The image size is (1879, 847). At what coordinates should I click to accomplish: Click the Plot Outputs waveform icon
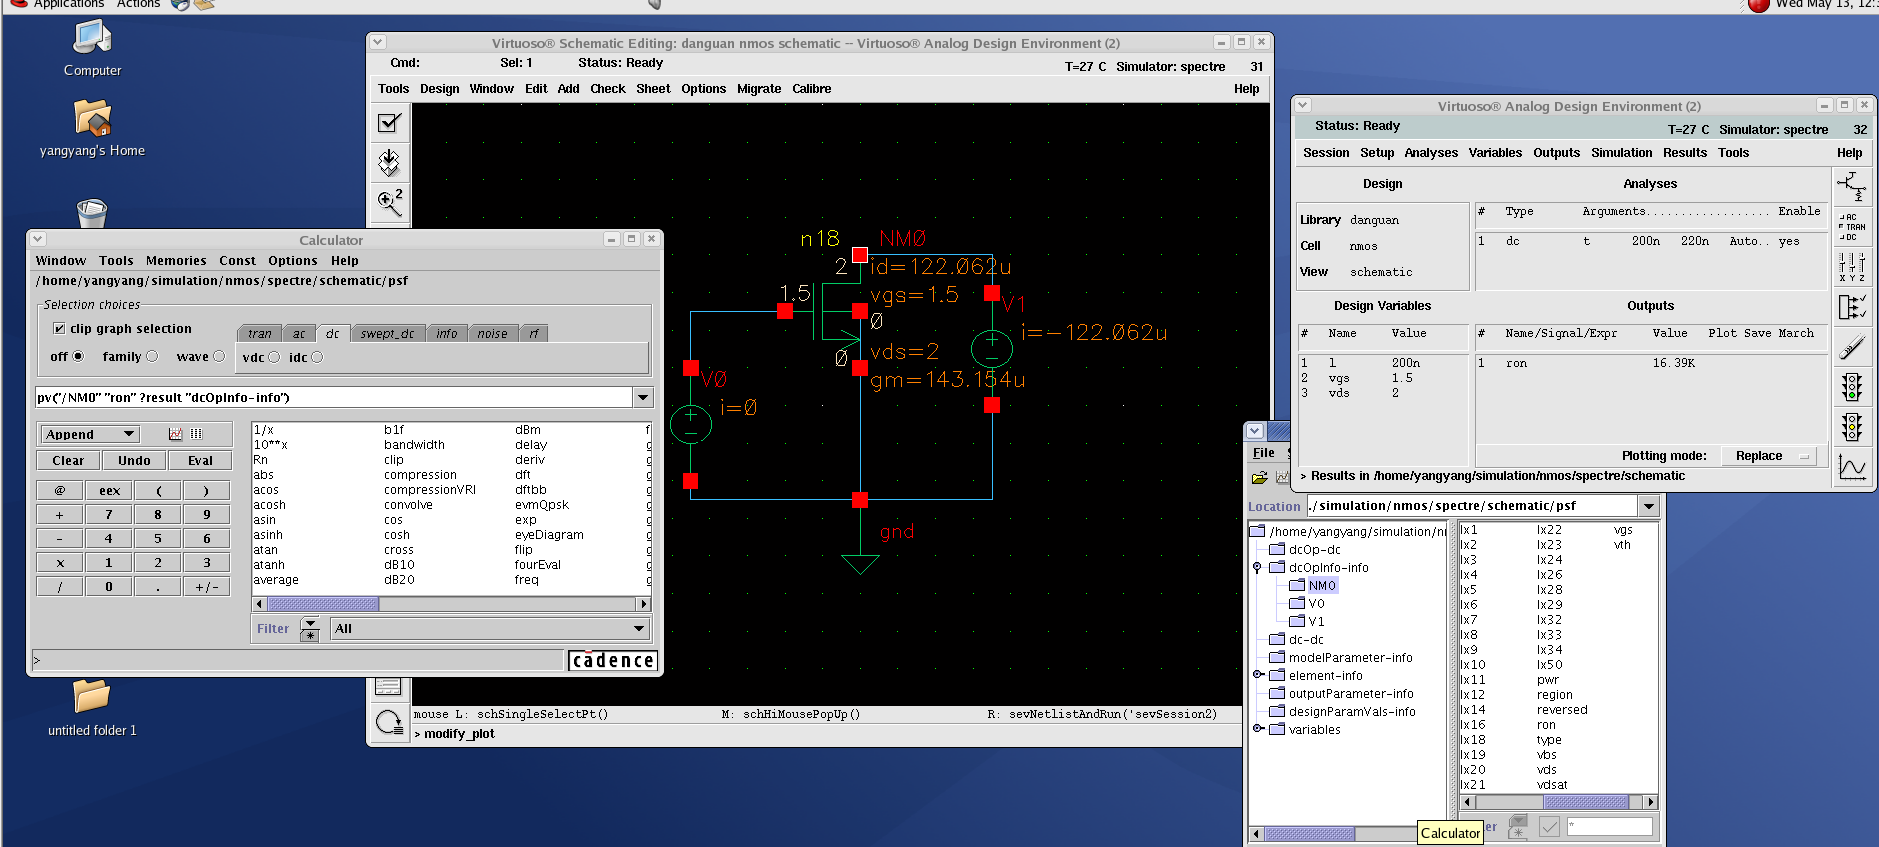point(1852,467)
